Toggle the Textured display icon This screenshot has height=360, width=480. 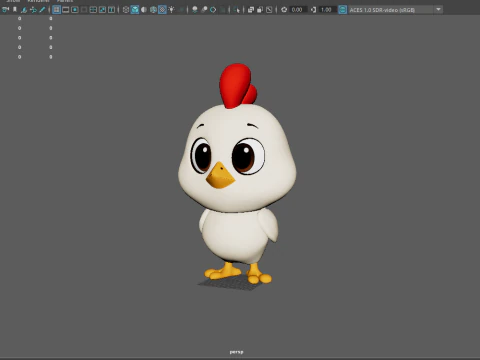click(x=162, y=10)
